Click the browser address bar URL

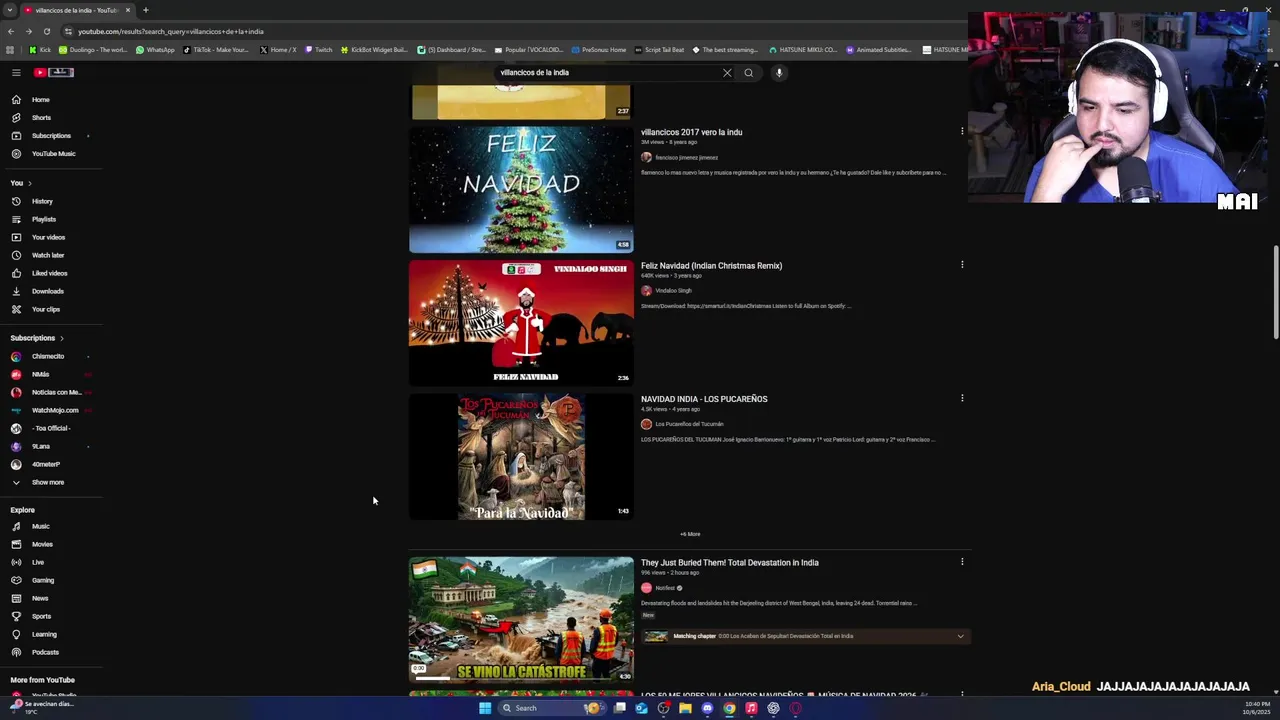171,31
